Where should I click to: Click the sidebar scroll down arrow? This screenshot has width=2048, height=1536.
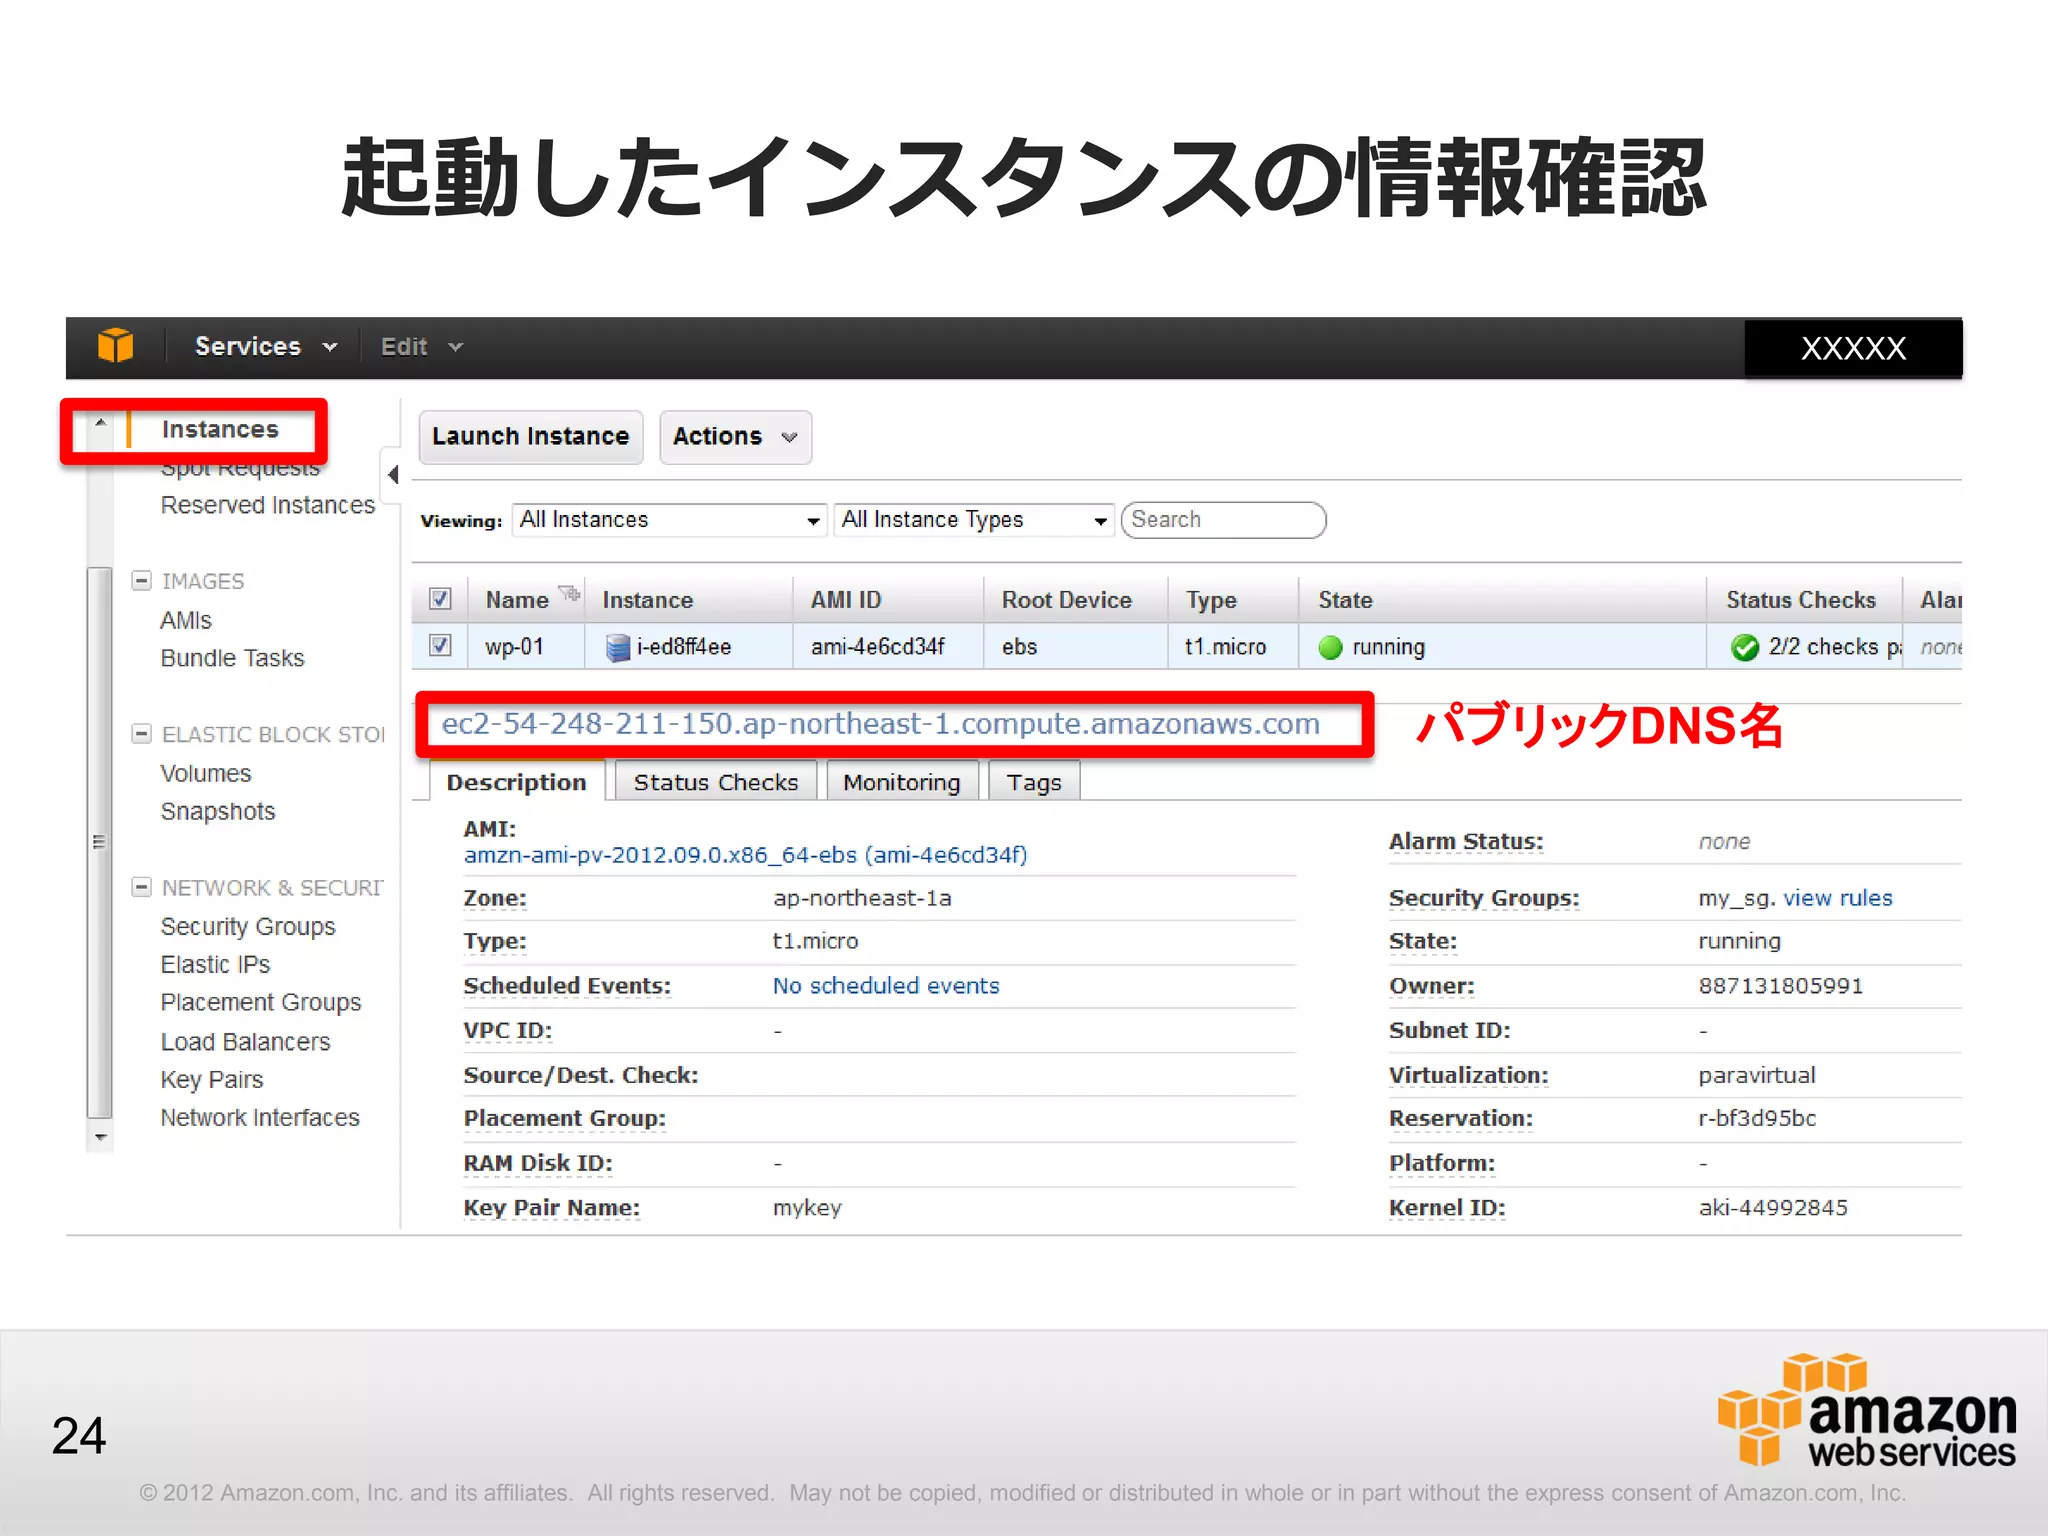point(100,1137)
